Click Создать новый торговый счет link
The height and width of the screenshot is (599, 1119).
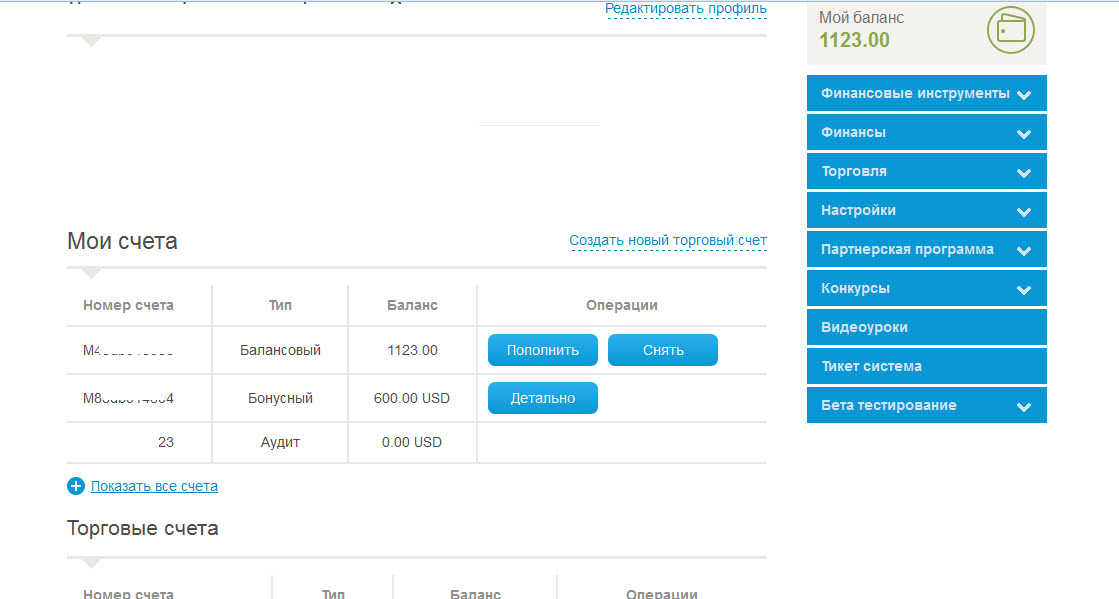click(x=667, y=240)
